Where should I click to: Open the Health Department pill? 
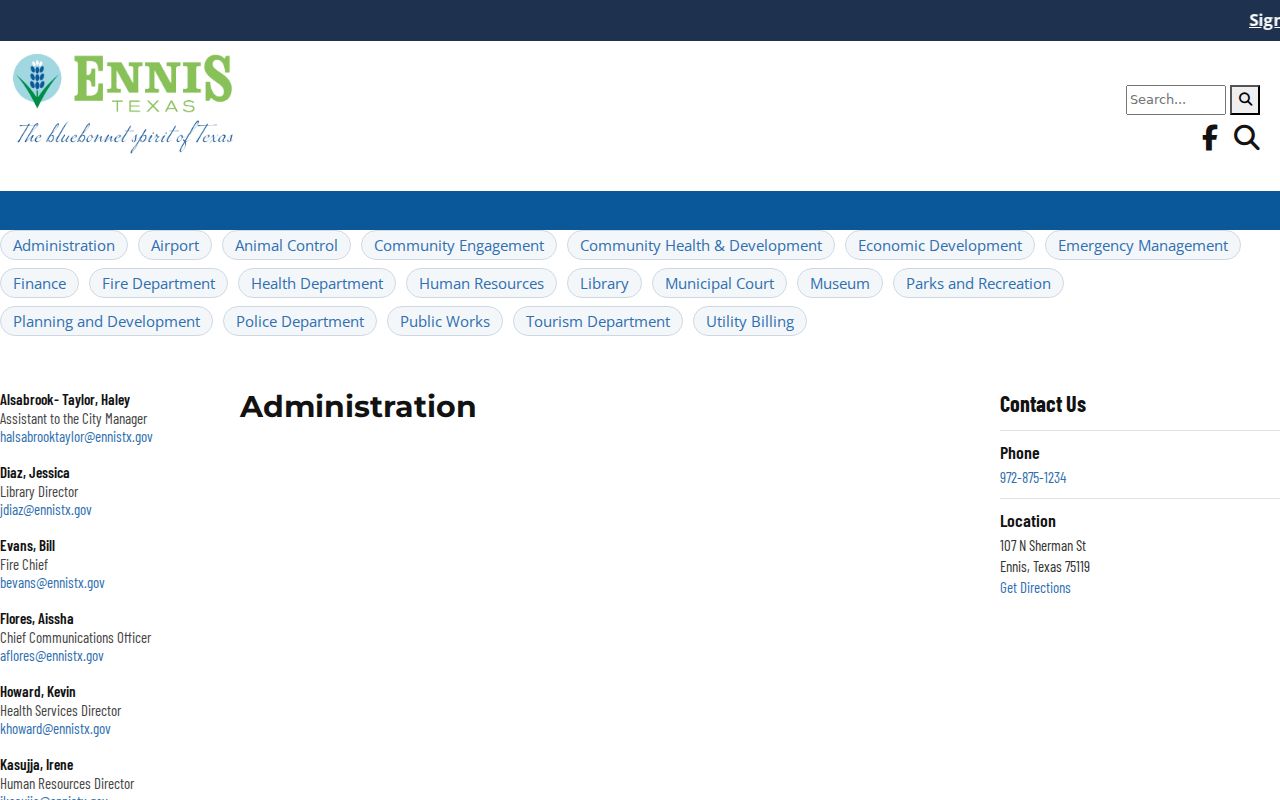pos(317,284)
